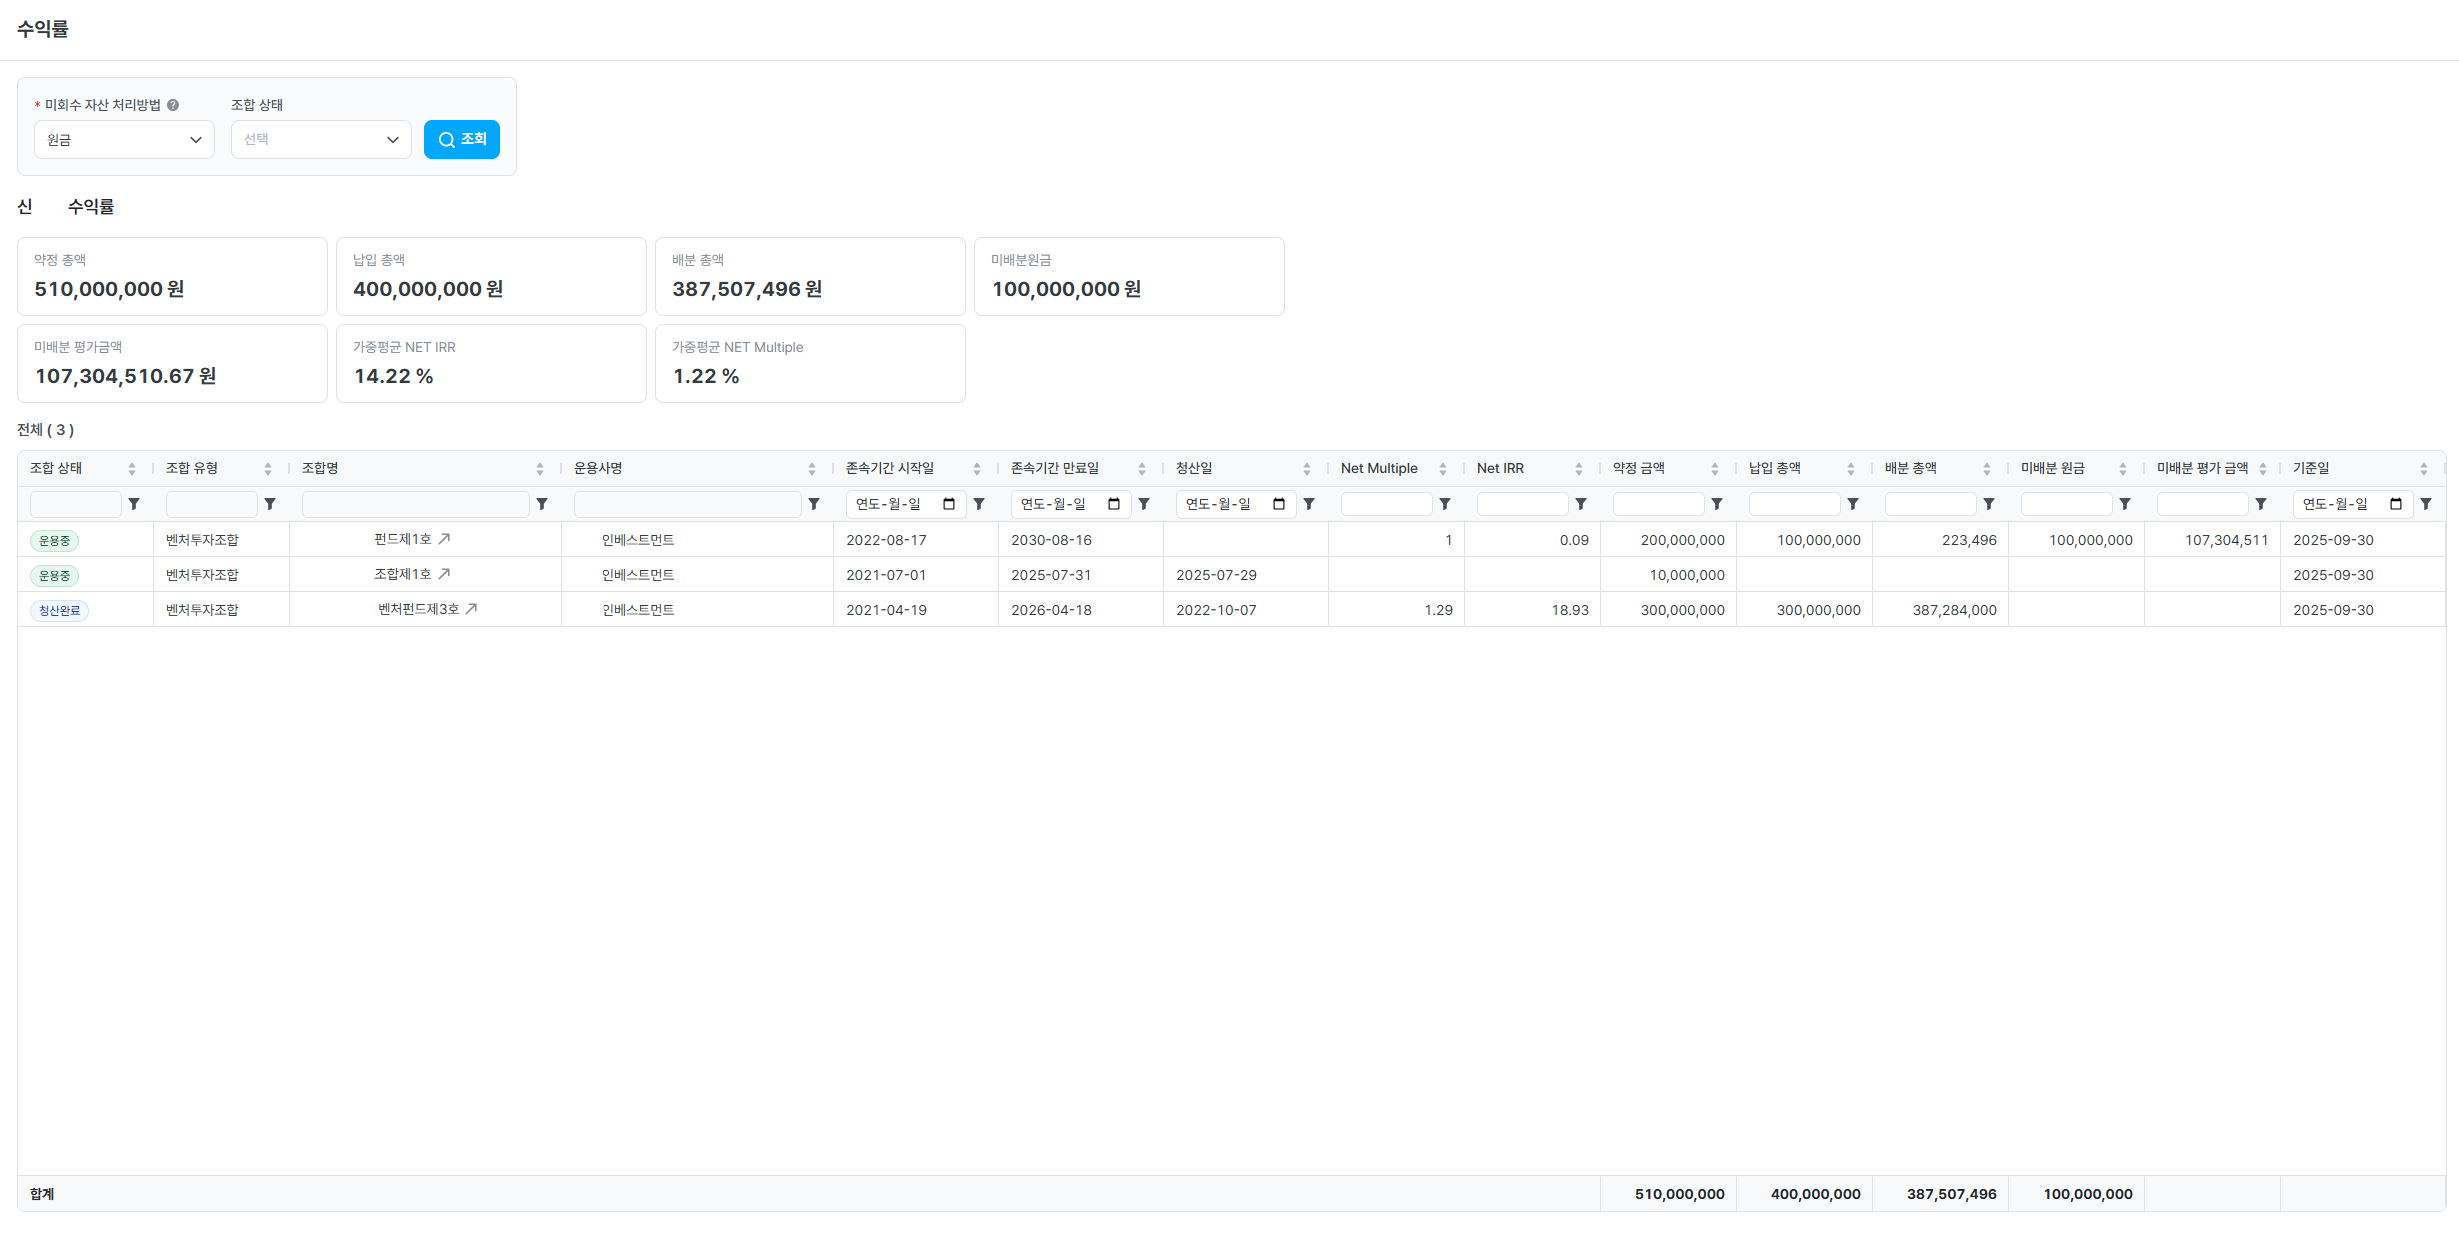The width and height of the screenshot is (2459, 1259).
Task: Switch to the 수익률 tab
Action: 91,207
